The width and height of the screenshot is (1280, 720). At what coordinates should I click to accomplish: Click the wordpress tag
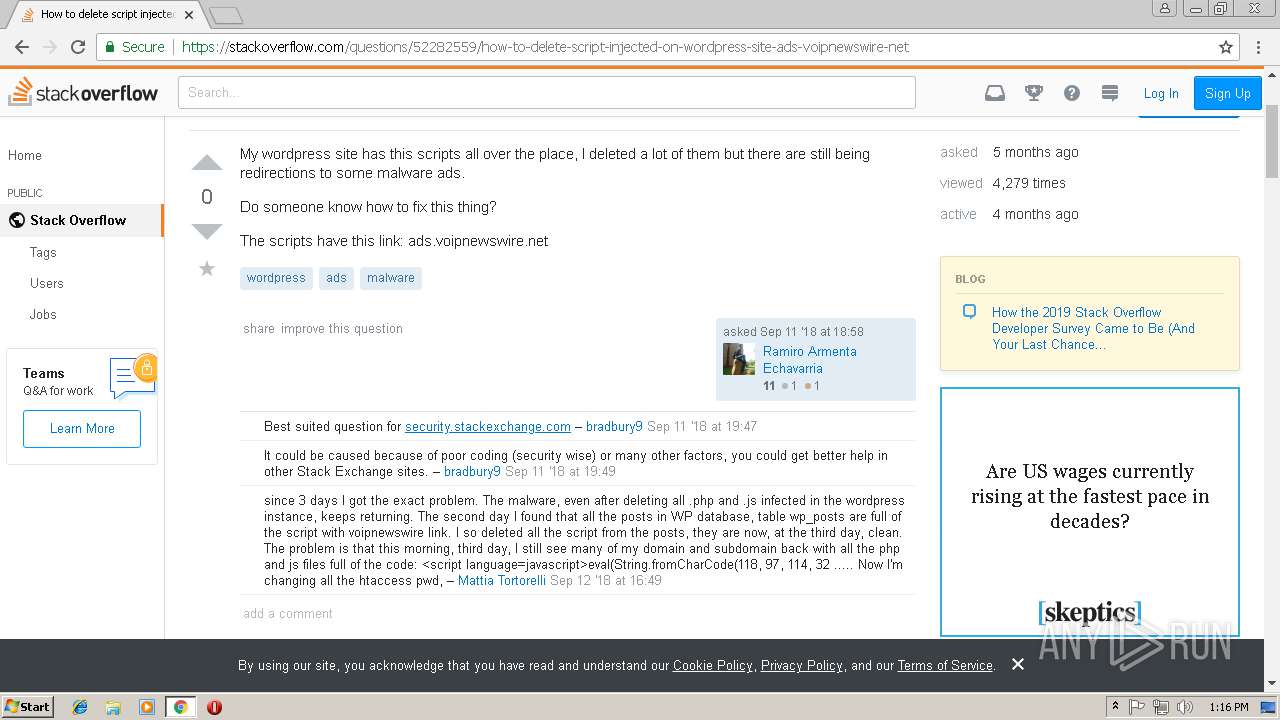click(x=276, y=278)
